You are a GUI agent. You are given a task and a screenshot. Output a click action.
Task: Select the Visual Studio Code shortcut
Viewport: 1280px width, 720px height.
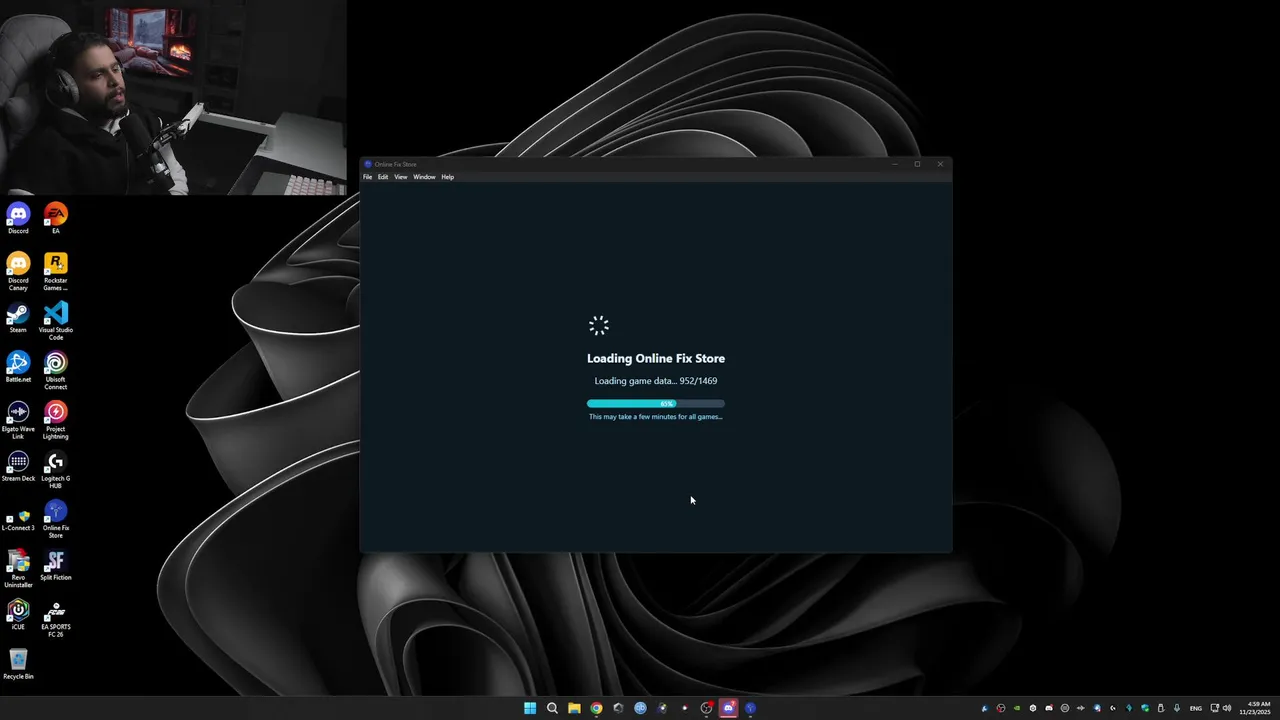click(x=56, y=321)
